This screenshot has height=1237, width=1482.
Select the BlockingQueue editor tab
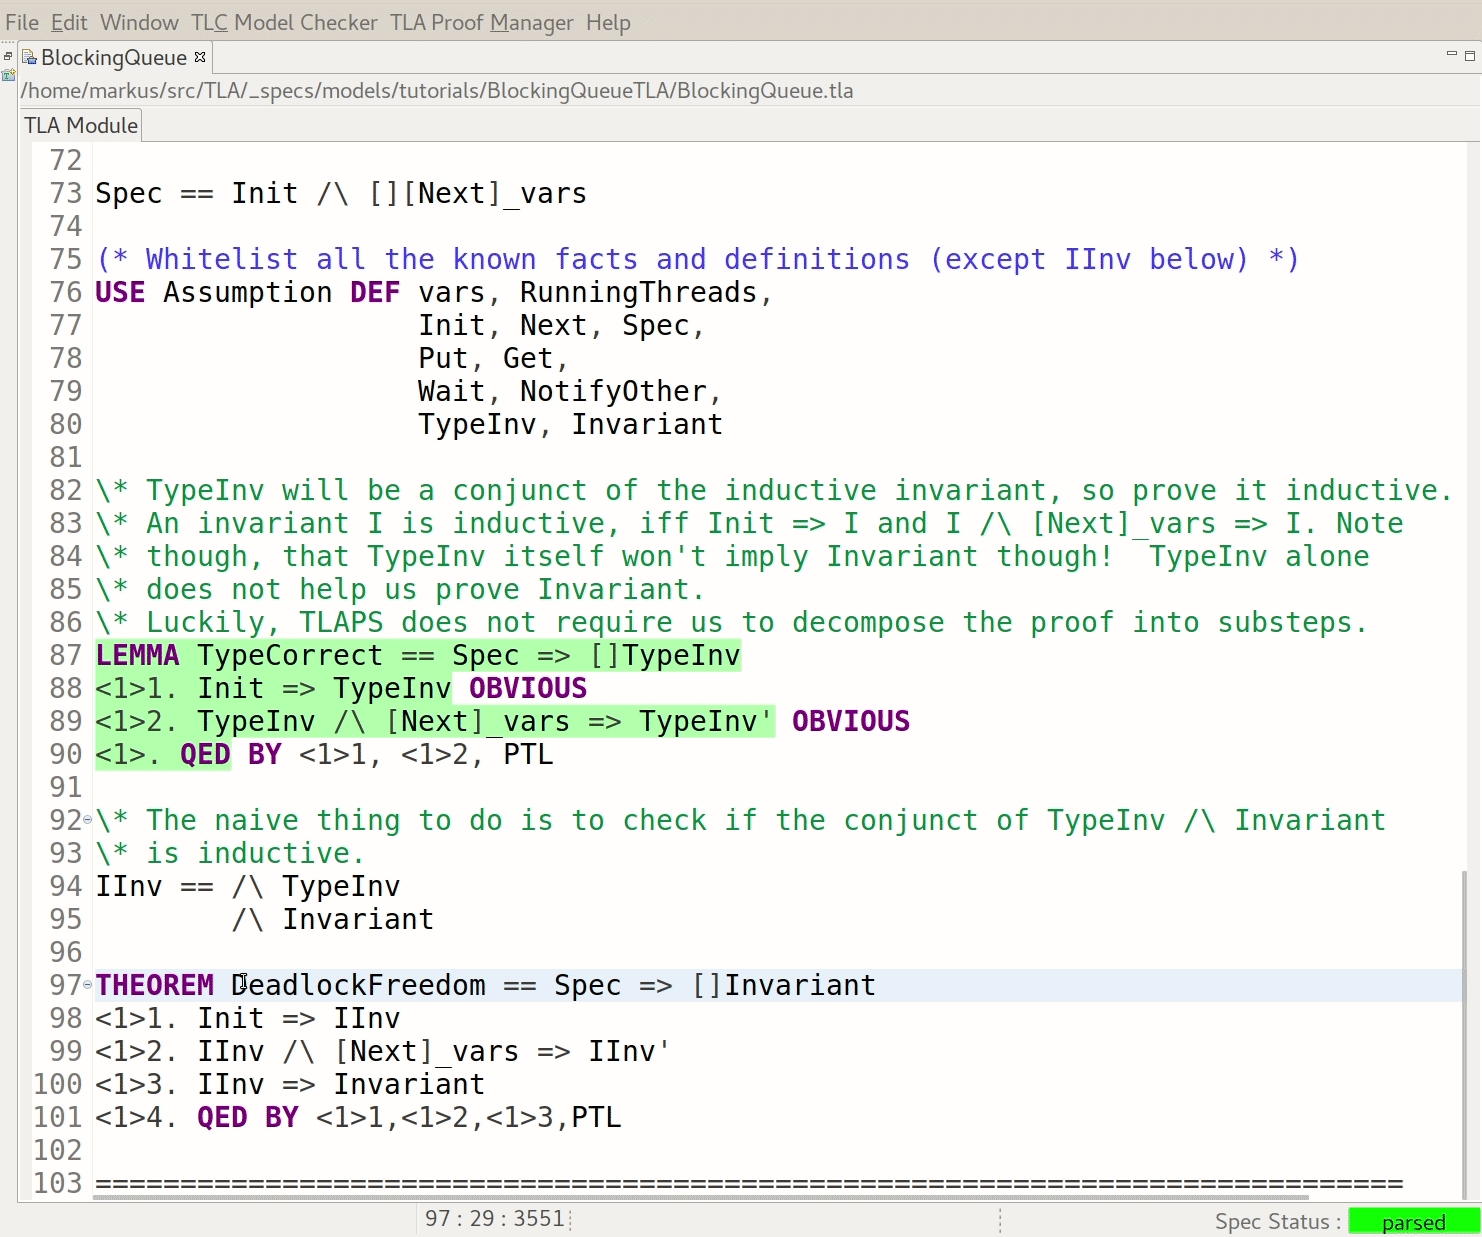click(113, 58)
